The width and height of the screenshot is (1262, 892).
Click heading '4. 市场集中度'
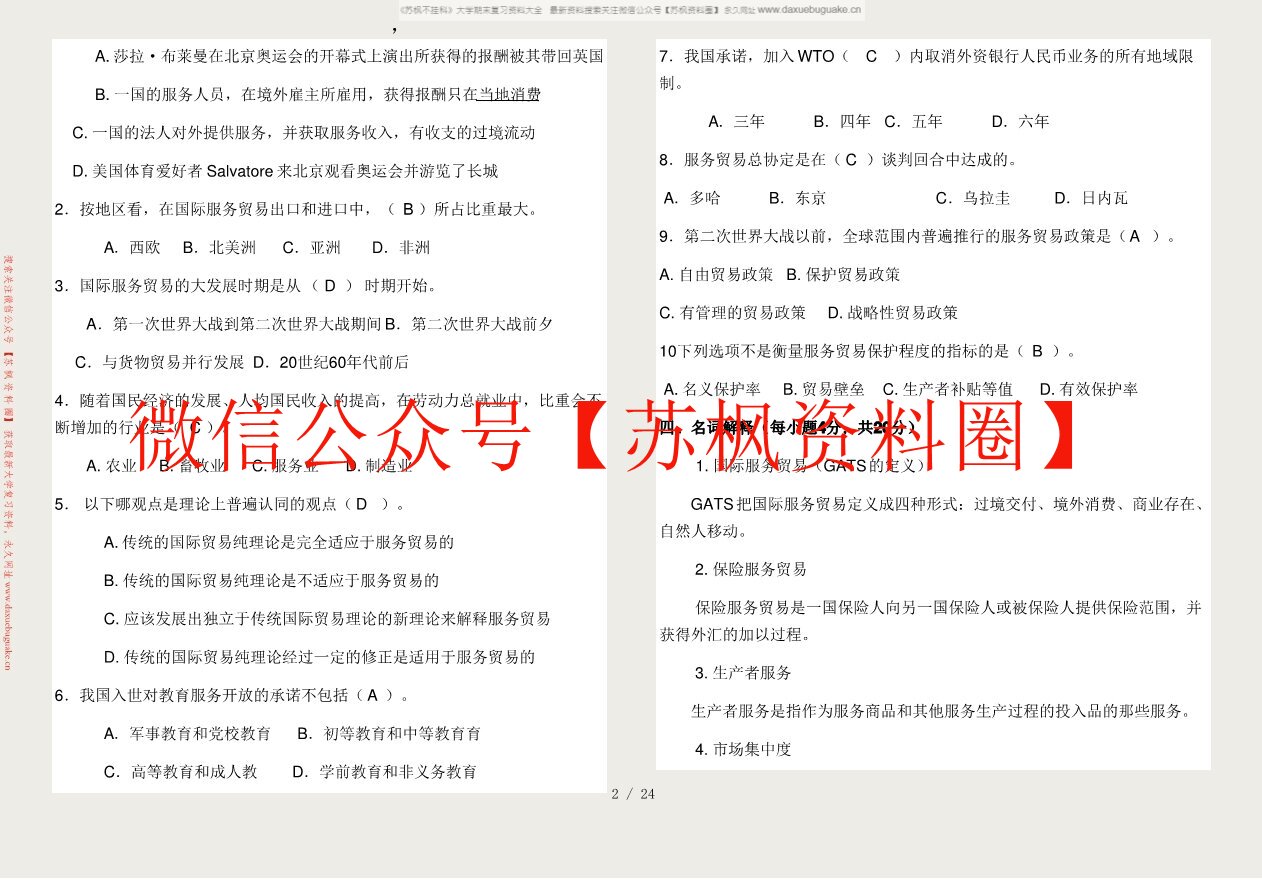pos(743,749)
